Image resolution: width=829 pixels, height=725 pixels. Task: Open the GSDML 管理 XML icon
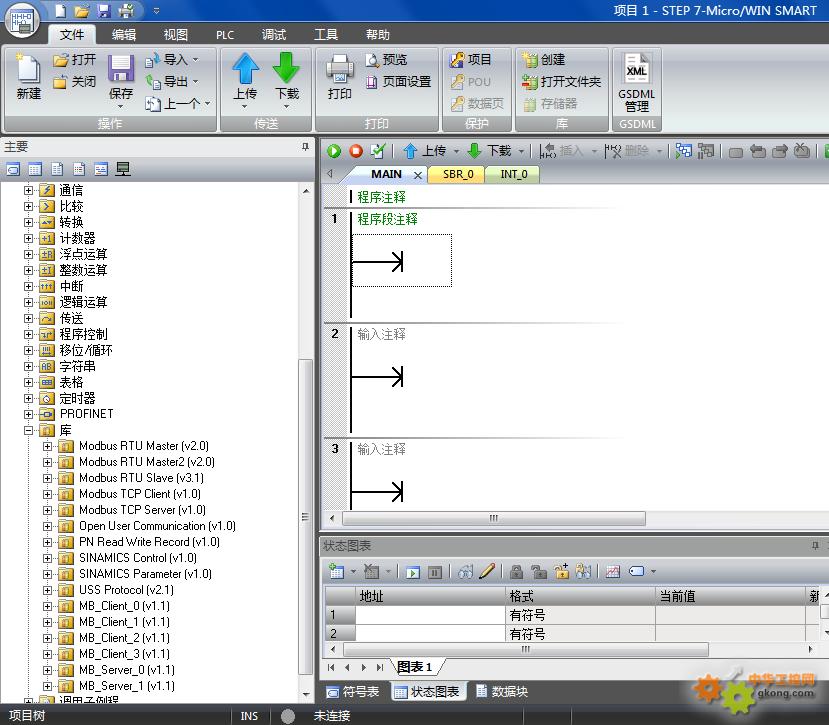(637, 69)
